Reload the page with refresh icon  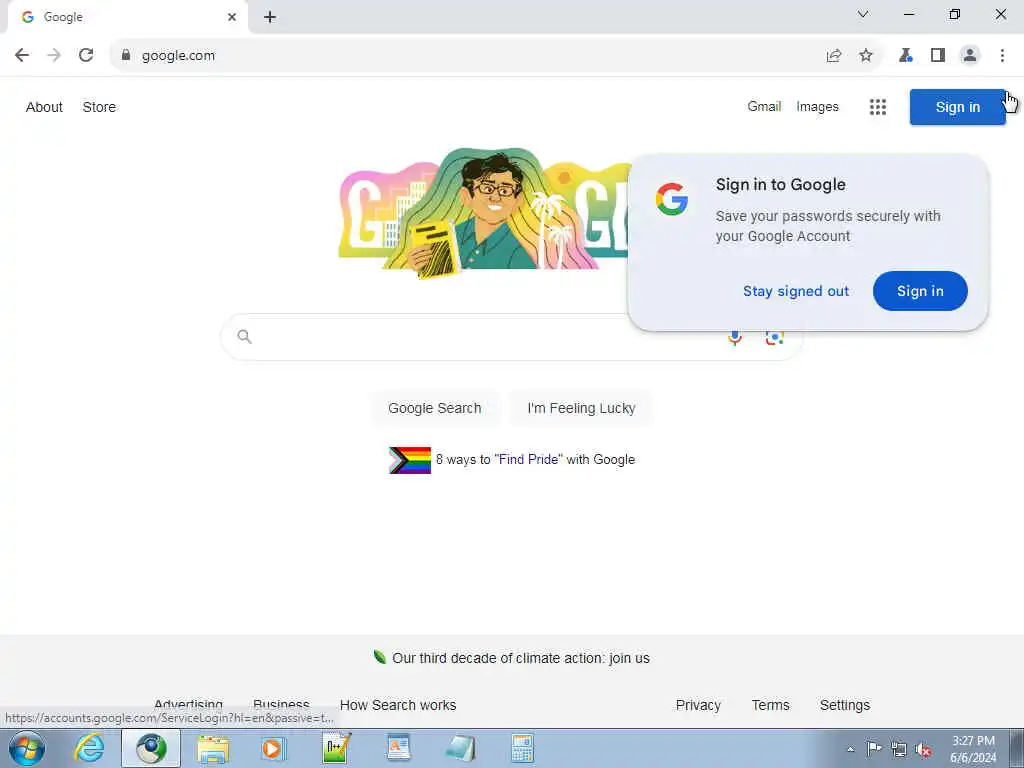[x=86, y=56]
